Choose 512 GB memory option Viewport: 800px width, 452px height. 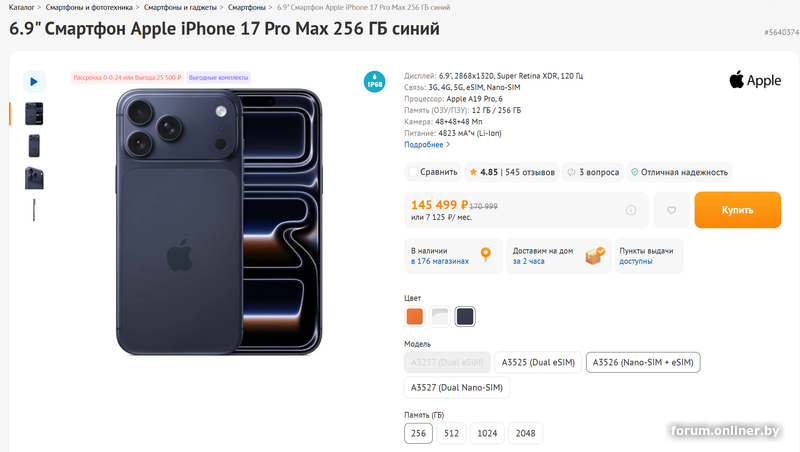[x=452, y=433]
